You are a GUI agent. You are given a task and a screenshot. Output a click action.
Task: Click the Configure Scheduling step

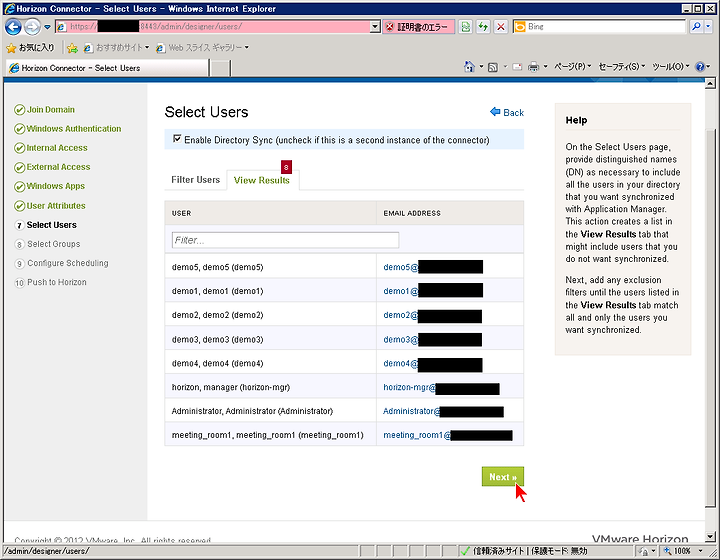(62, 263)
